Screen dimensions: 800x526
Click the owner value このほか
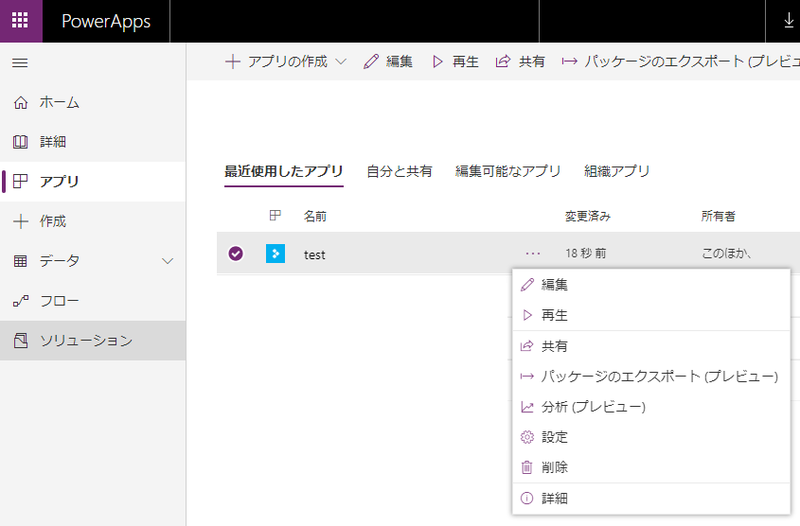tap(726, 254)
